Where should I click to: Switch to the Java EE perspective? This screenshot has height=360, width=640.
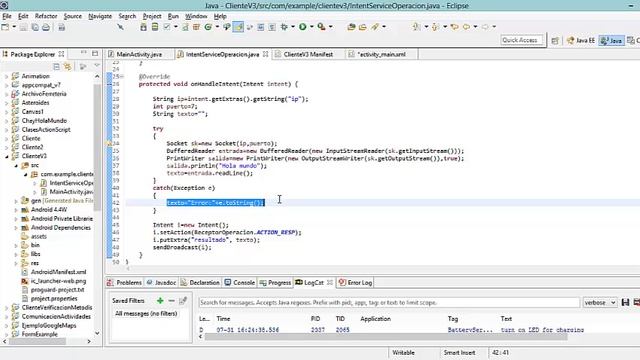[581, 40]
